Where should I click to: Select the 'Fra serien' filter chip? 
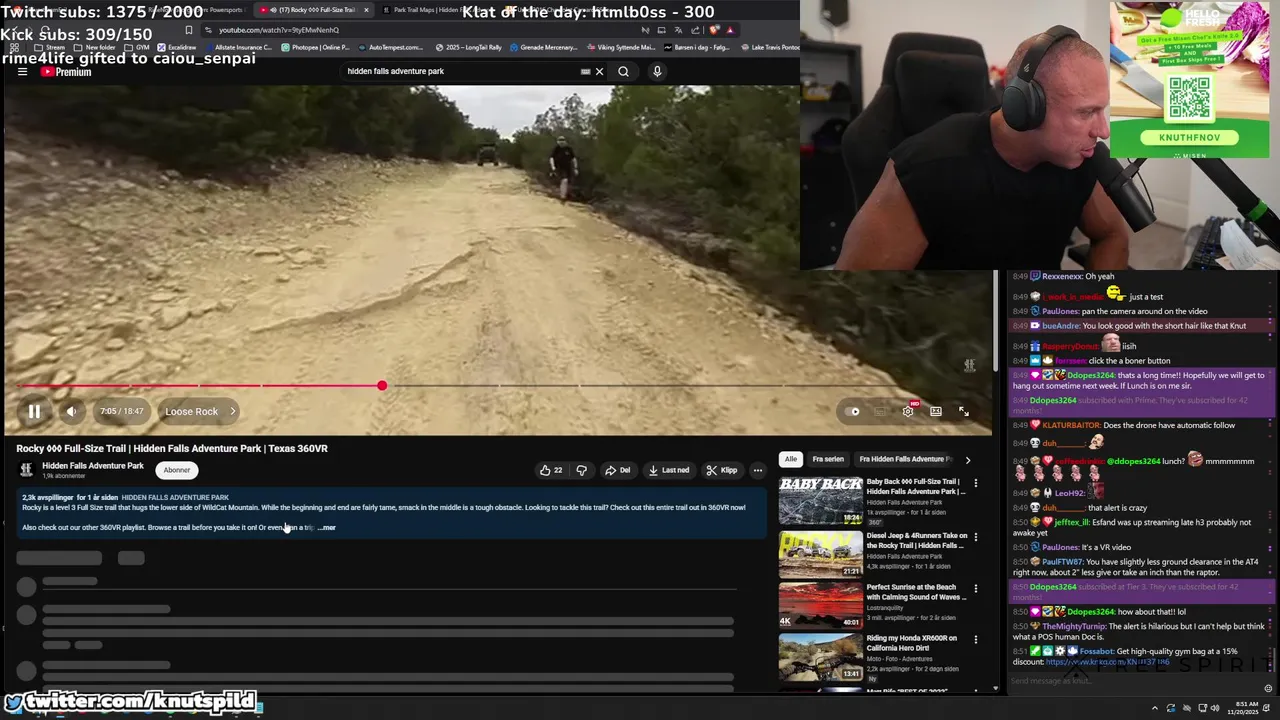tap(828, 459)
